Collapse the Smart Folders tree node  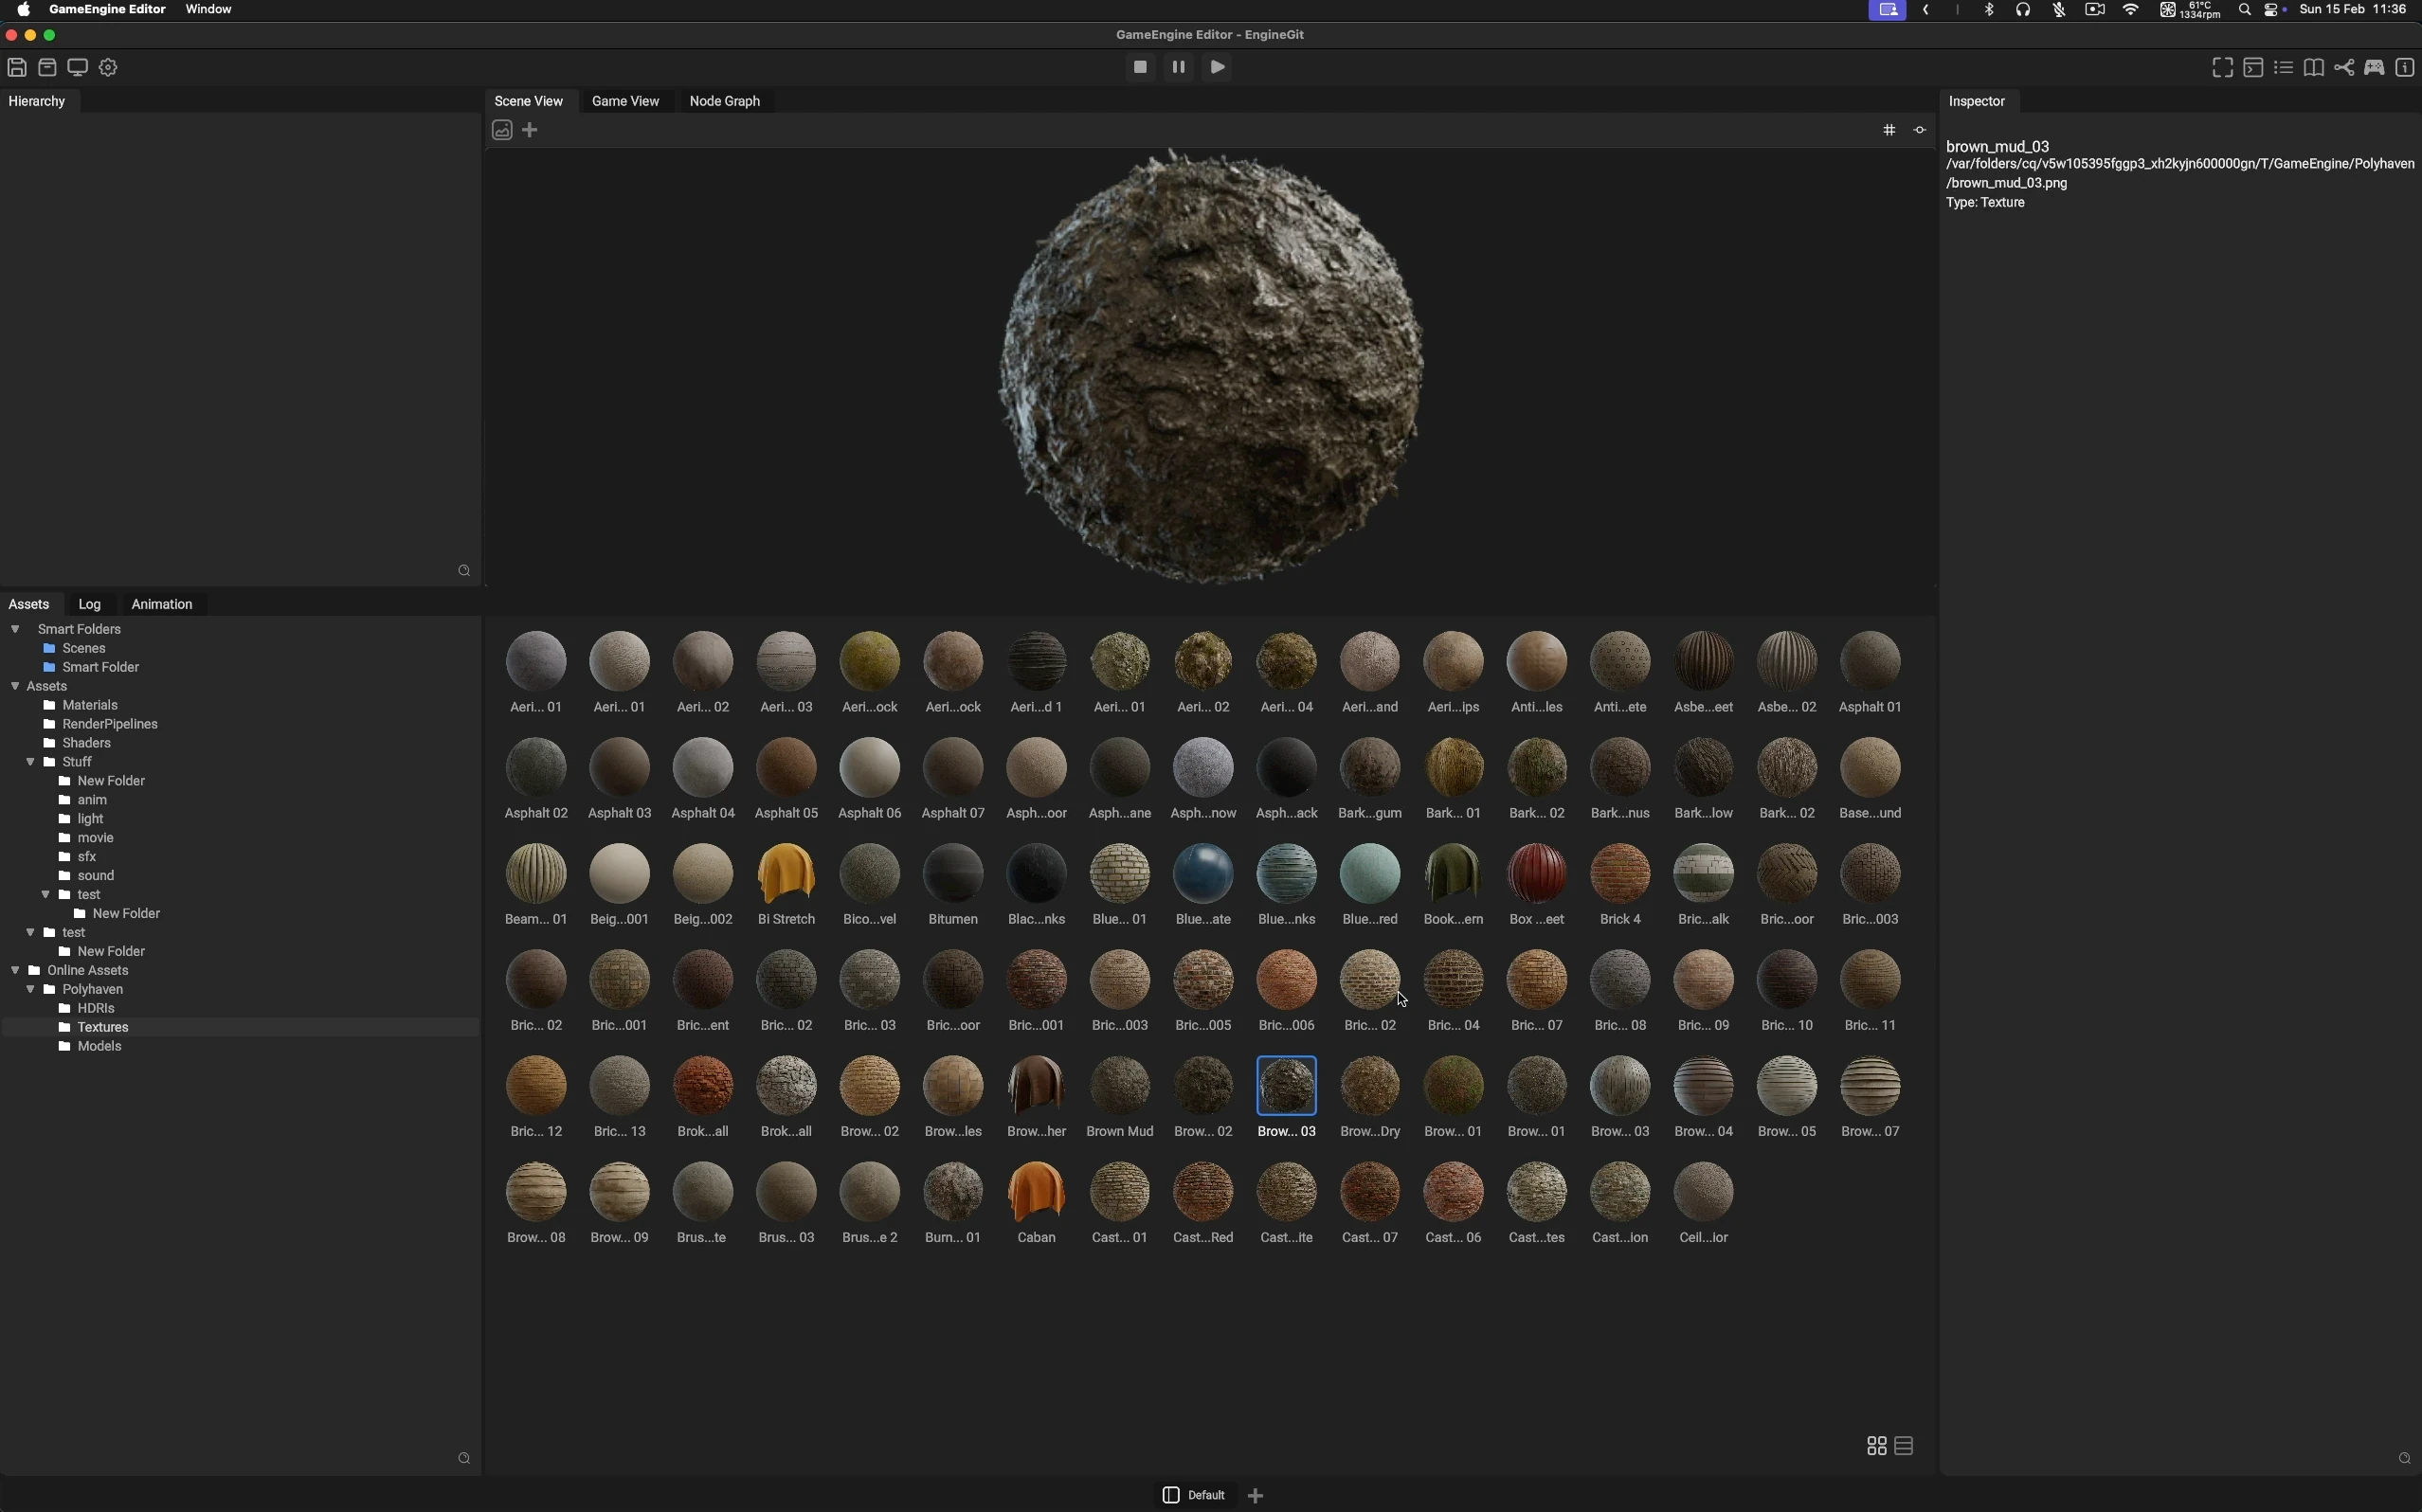[15, 629]
